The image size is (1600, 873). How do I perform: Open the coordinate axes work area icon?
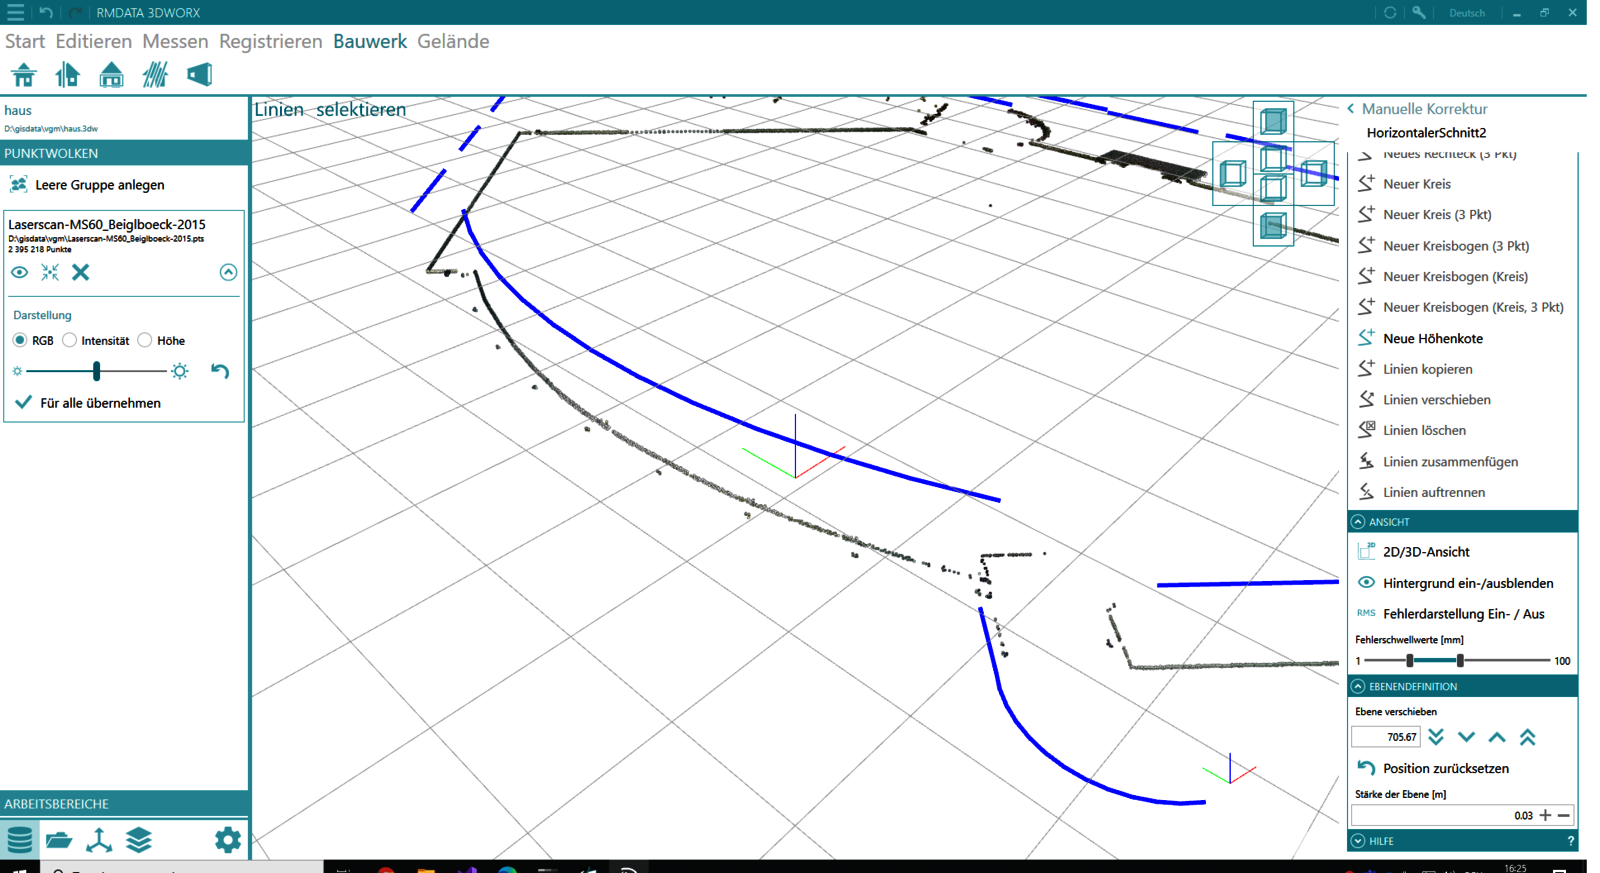pyautogui.click(x=99, y=840)
